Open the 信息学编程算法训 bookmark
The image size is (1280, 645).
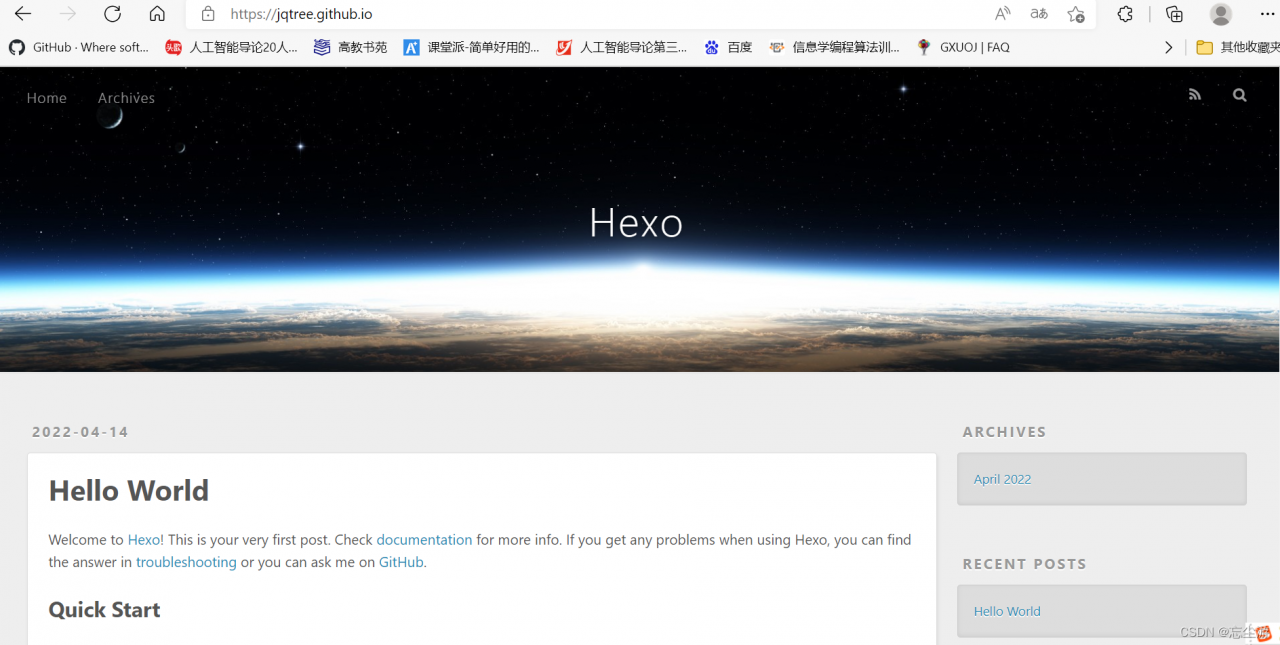pos(834,47)
